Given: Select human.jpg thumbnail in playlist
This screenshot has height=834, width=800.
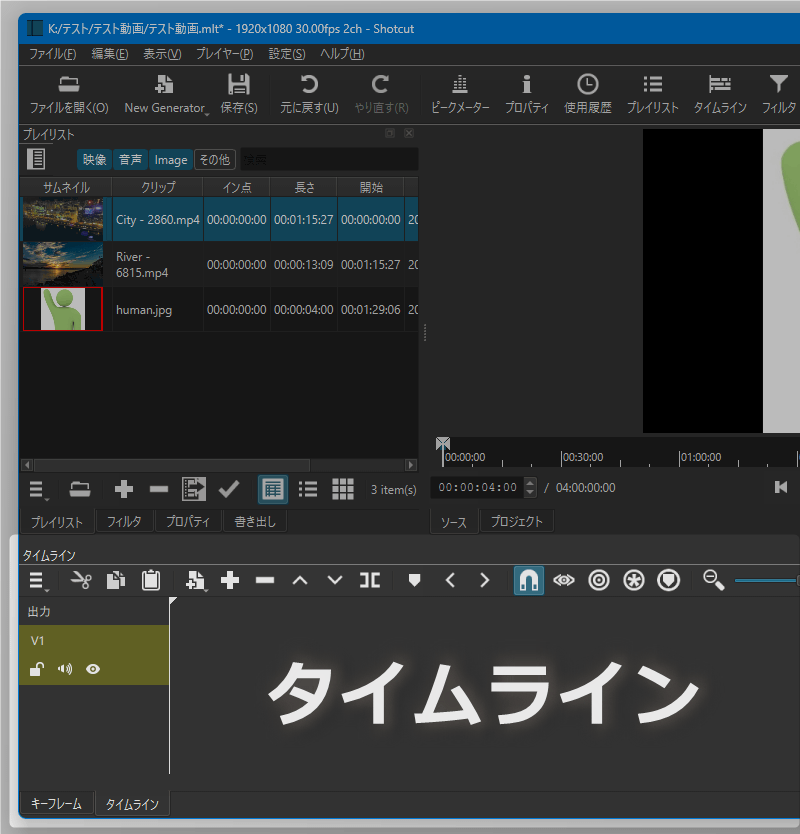Looking at the screenshot, I should tap(63, 309).
